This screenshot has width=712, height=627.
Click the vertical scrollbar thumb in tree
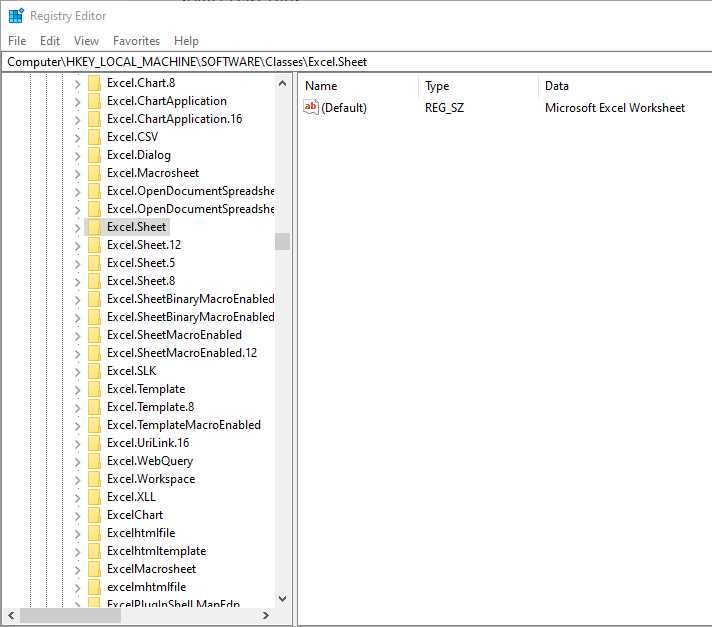click(x=282, y=242)
